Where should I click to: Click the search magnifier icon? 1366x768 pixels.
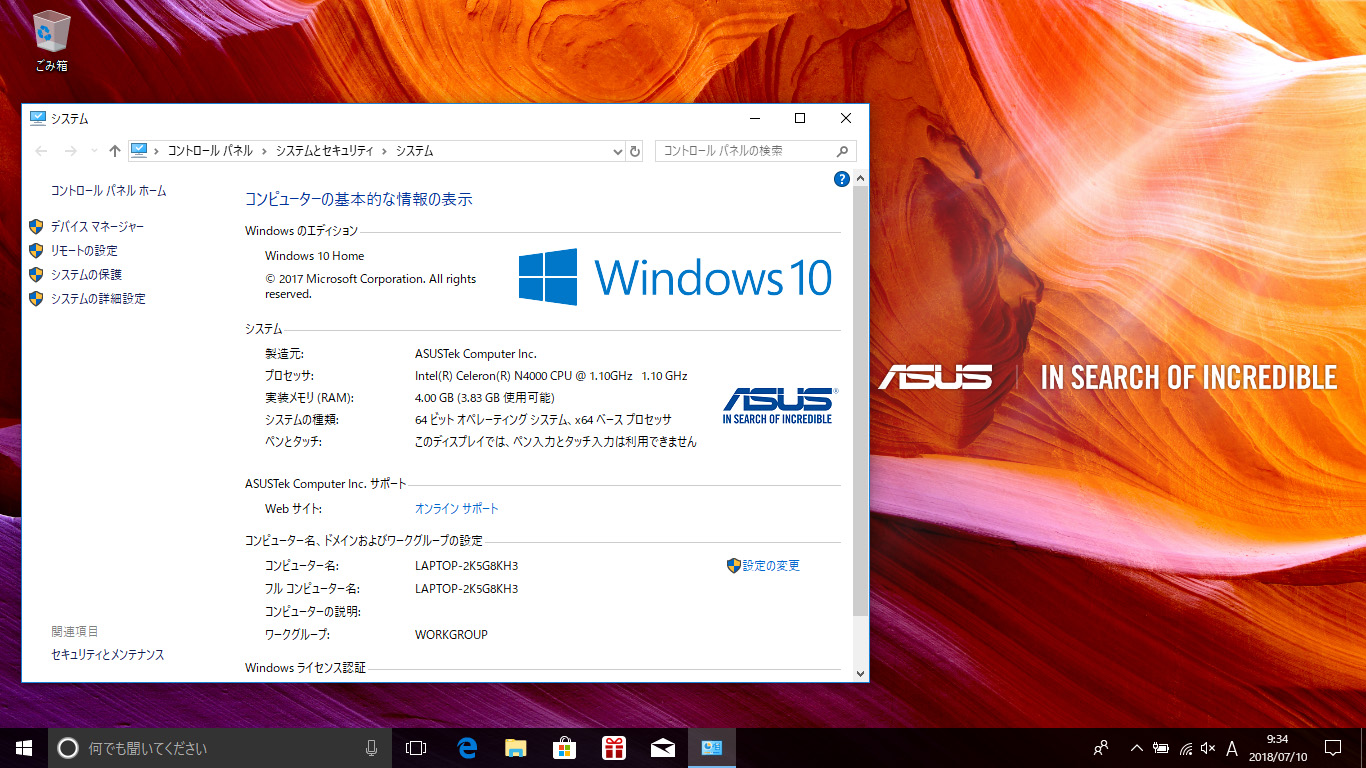pyautogui.click(x=844, y=151)
